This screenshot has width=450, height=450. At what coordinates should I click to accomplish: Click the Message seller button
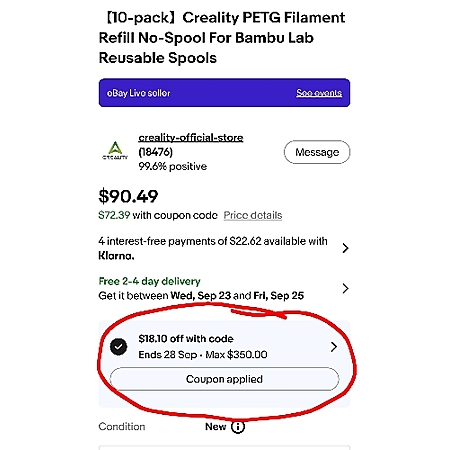point(317,152)
